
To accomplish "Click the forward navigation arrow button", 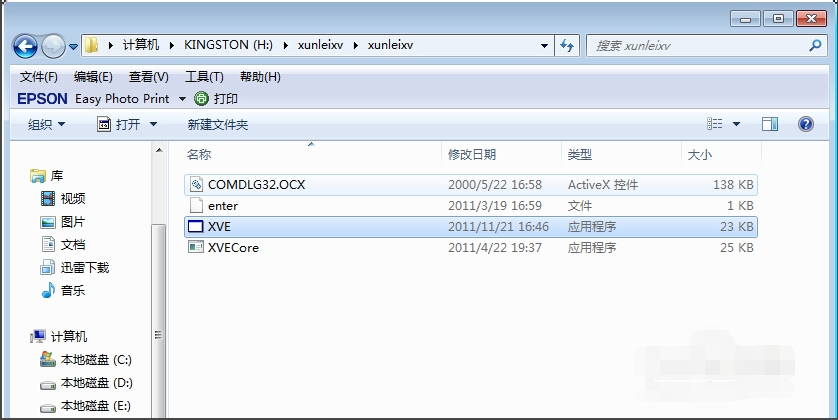I will pyautogui.click(x=53, y=46).
